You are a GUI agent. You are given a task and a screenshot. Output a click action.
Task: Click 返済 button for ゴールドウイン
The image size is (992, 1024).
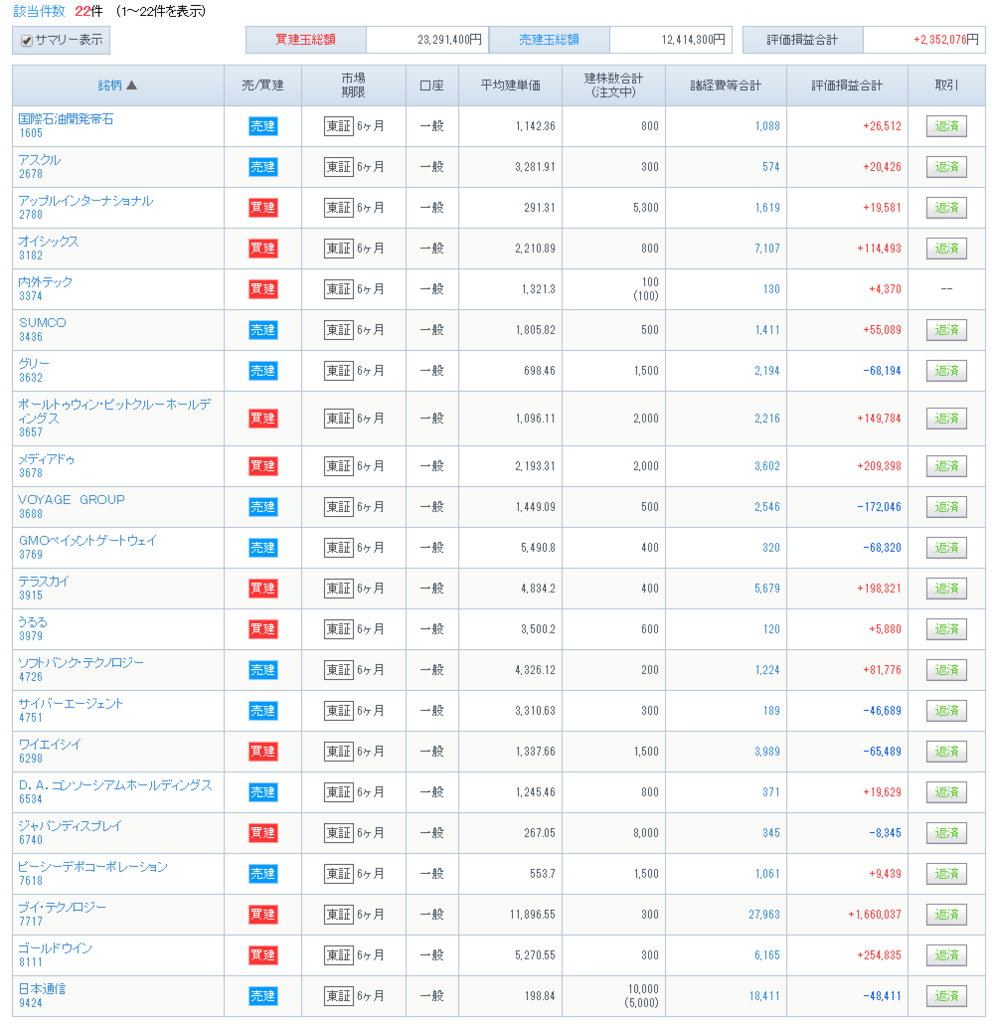(946, 955)
